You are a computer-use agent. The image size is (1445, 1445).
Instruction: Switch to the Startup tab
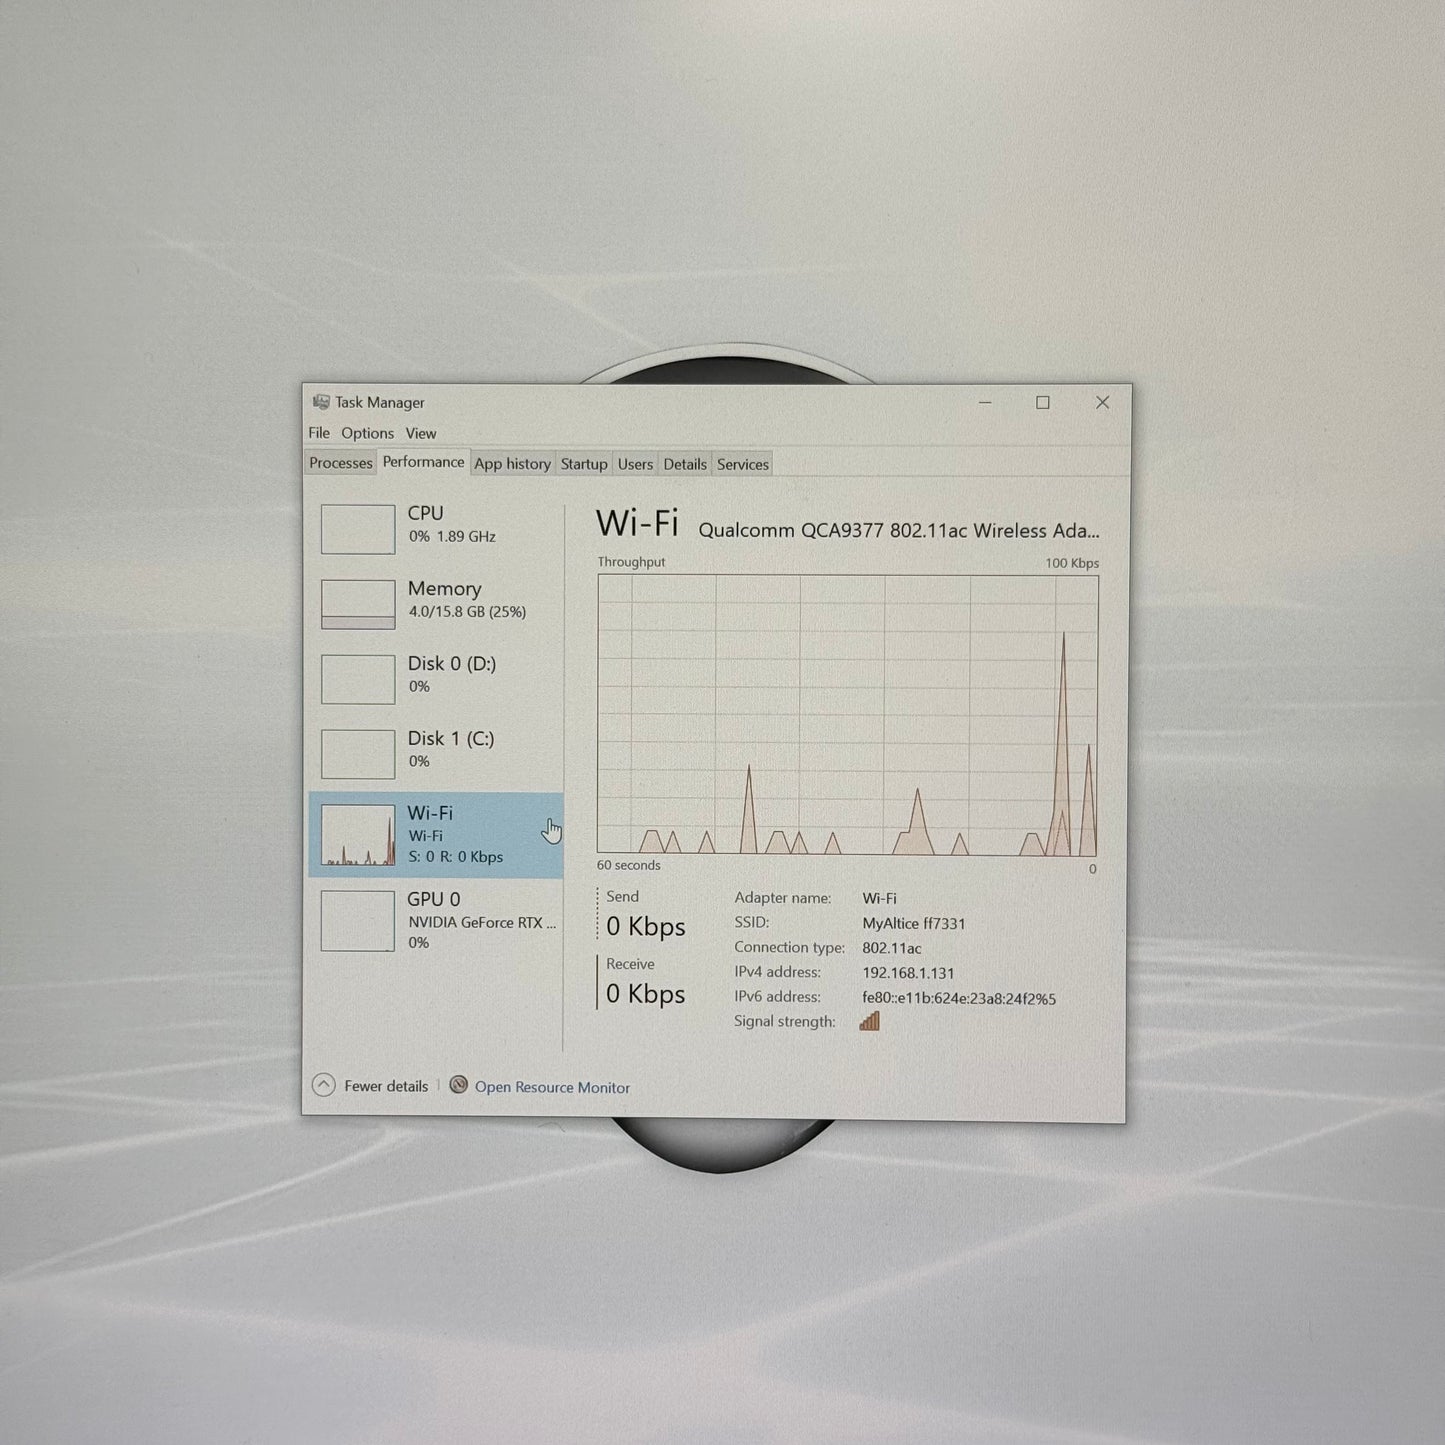(584, 464)
